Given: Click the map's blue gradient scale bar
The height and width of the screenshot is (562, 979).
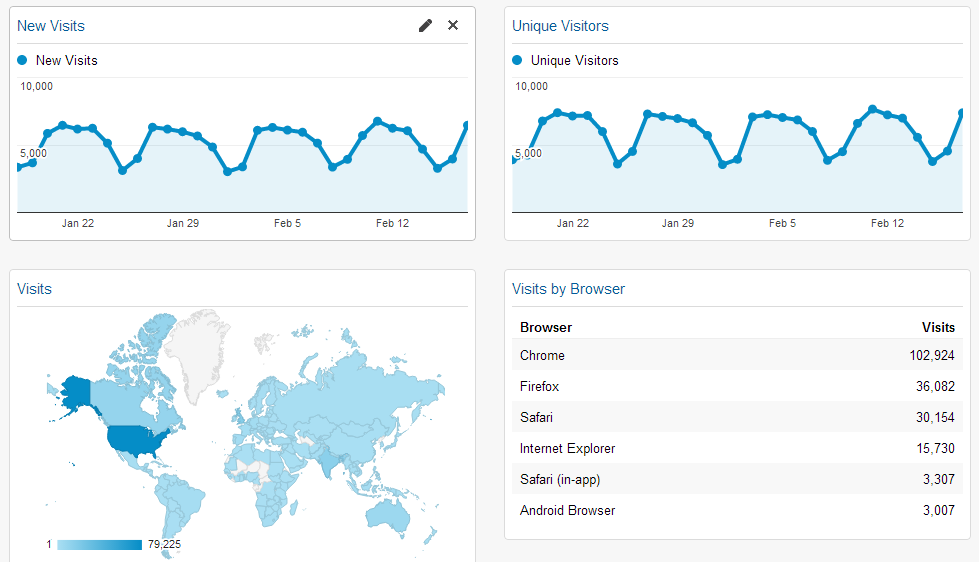Looking at the screenshot, I should [x=99, y=545].
